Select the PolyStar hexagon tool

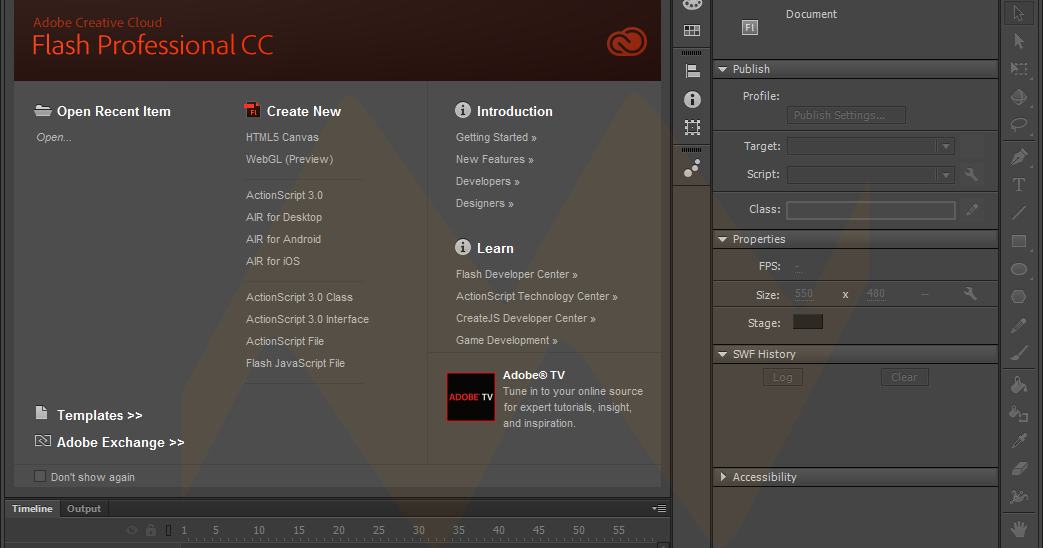click(1018, 297)
